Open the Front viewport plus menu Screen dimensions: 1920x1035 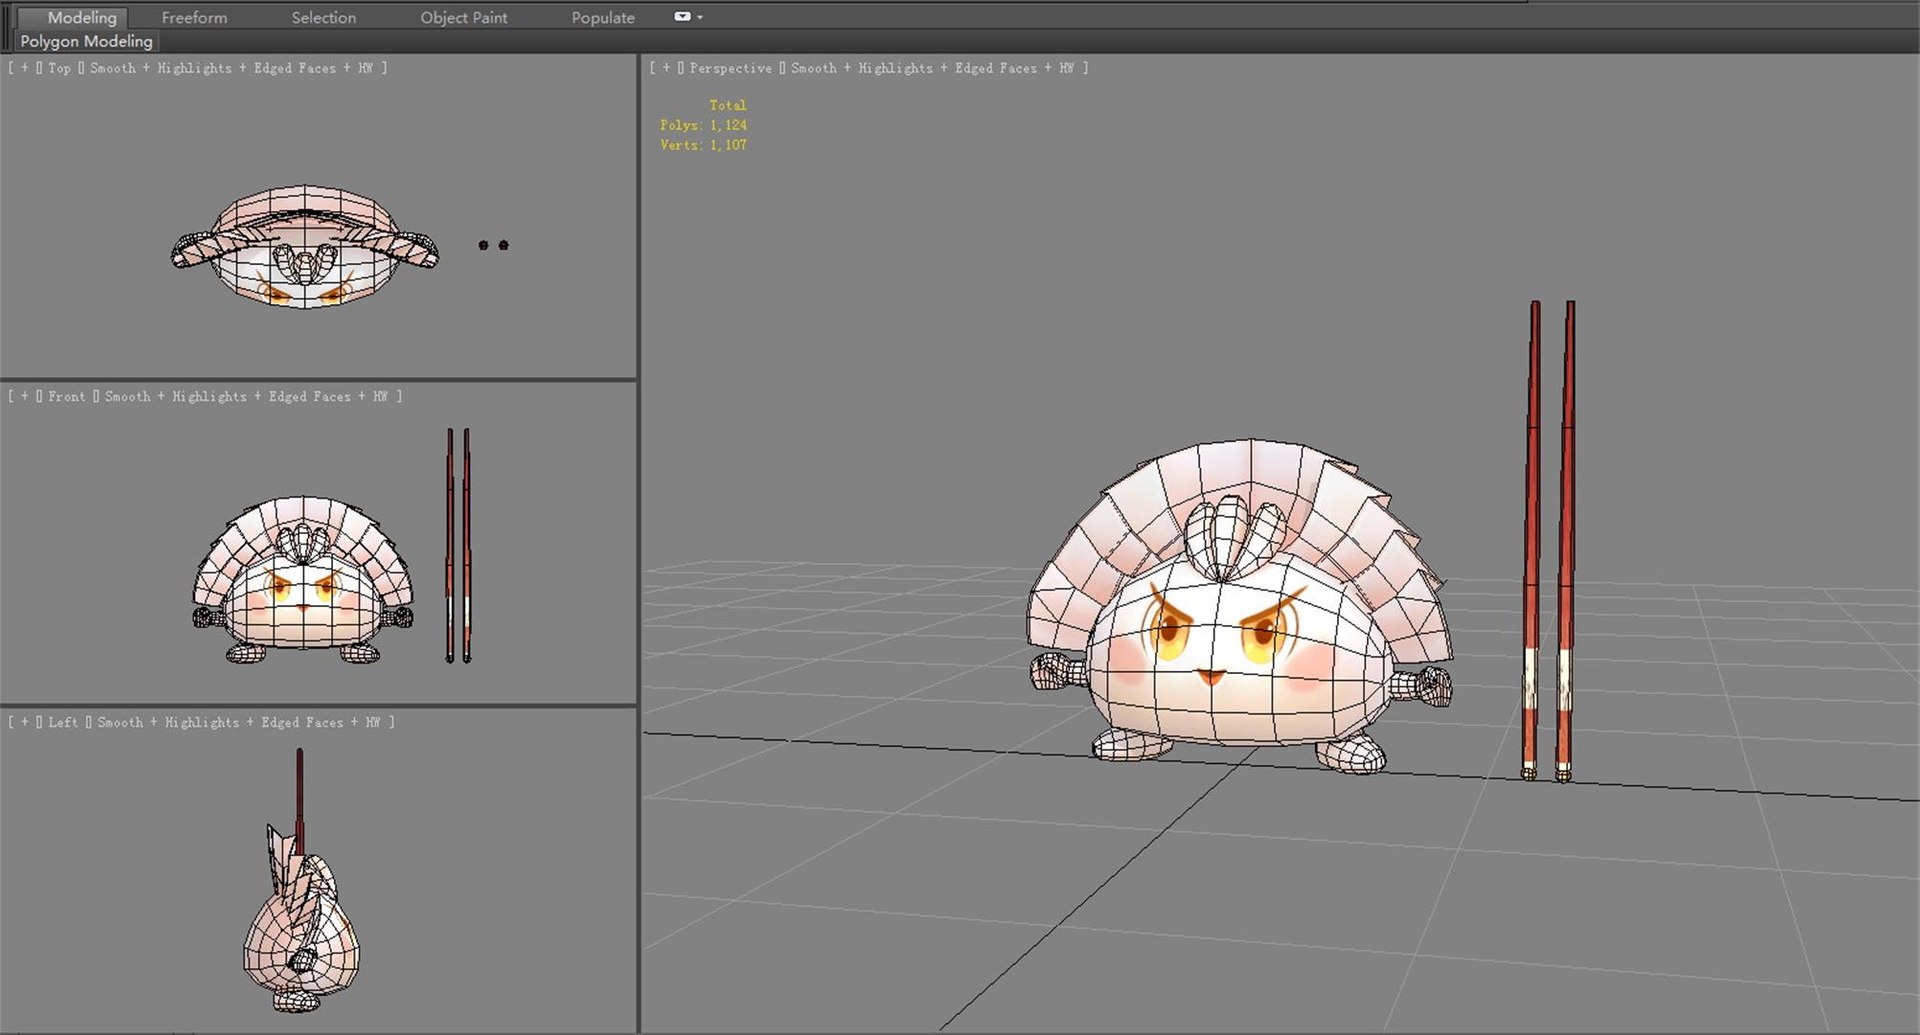(25, 396)
